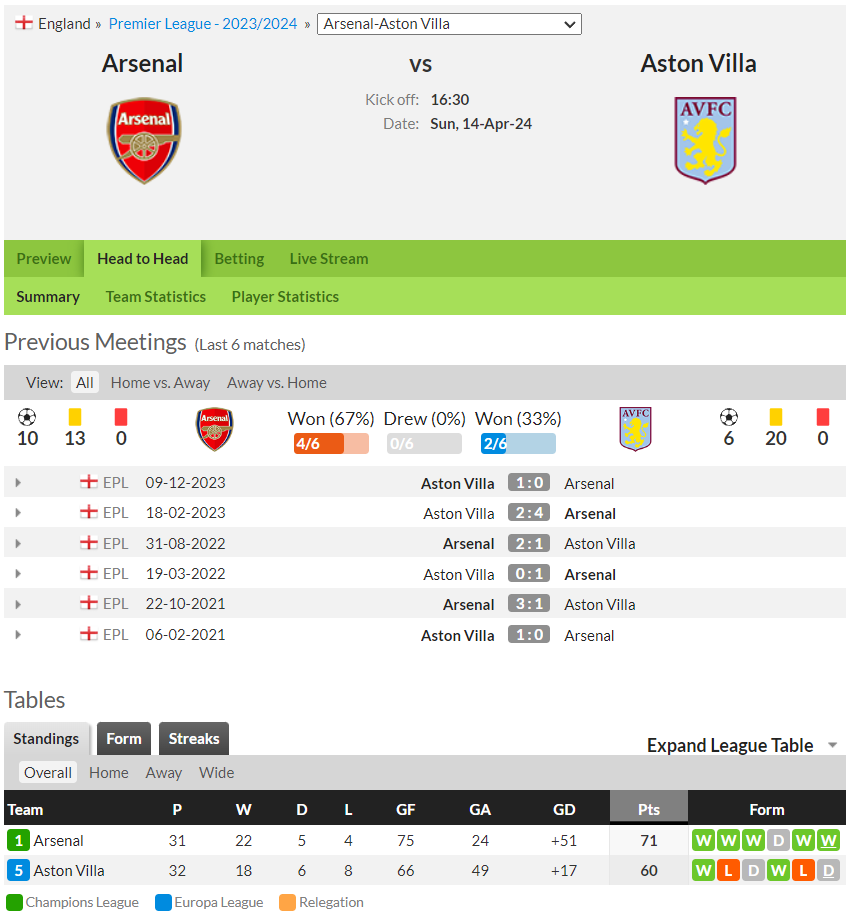The height and width of the screenshot is (918, 850).
Task: Select the Home vs. Away view filter
Action: (x=160, y=383)
